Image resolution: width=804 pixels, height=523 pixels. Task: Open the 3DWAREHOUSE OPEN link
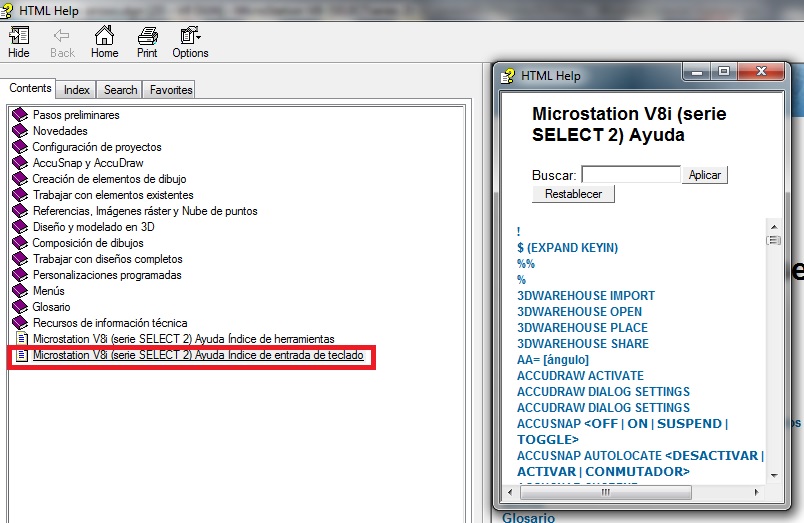point(579,311)
